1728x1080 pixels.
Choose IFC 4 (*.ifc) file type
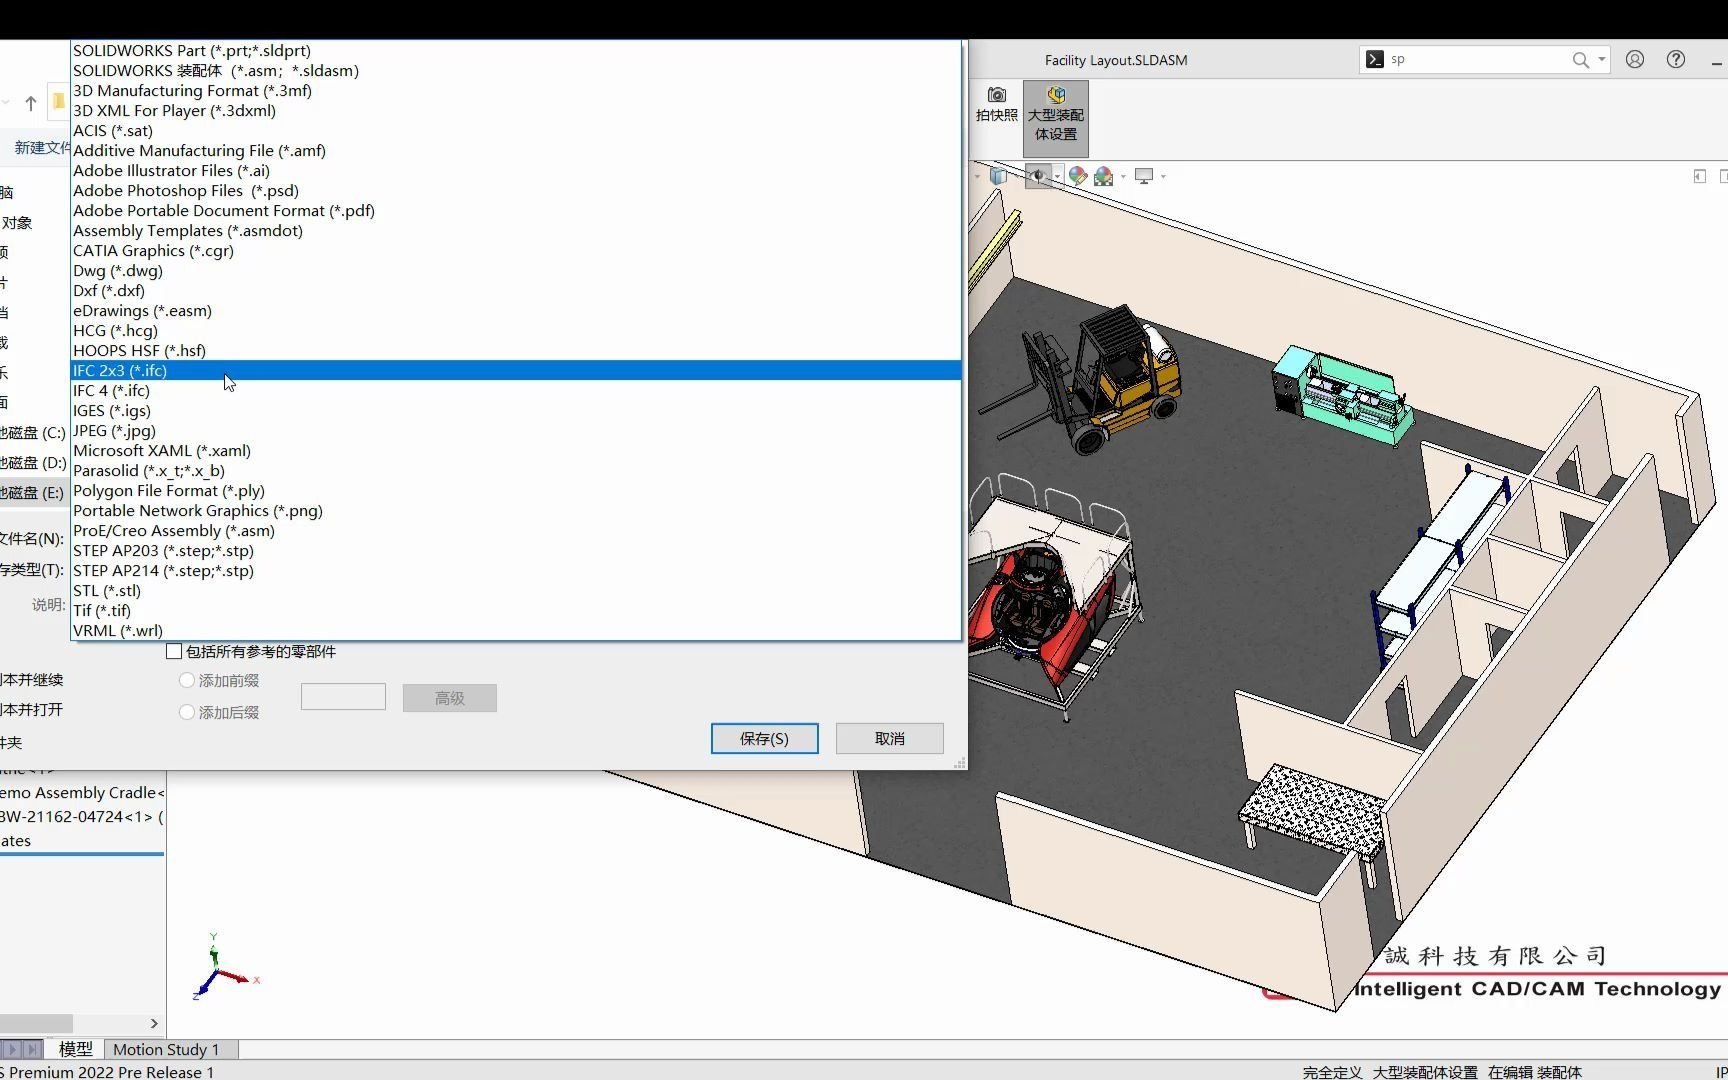point(111,390)
